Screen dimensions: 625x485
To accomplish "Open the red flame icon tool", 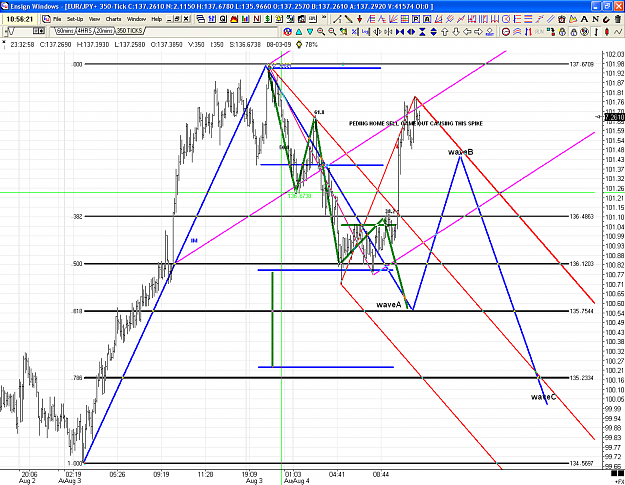I will pos(234,19).
